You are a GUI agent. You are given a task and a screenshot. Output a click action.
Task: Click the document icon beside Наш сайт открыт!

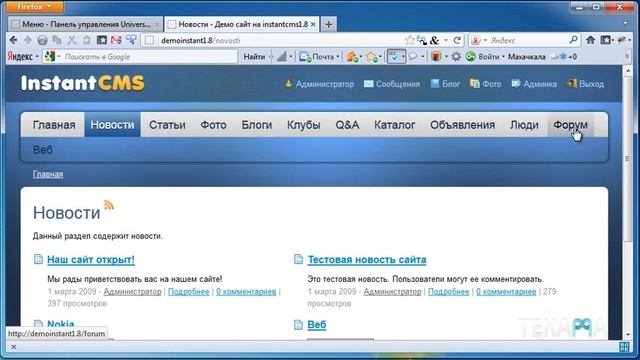[38, 259]
